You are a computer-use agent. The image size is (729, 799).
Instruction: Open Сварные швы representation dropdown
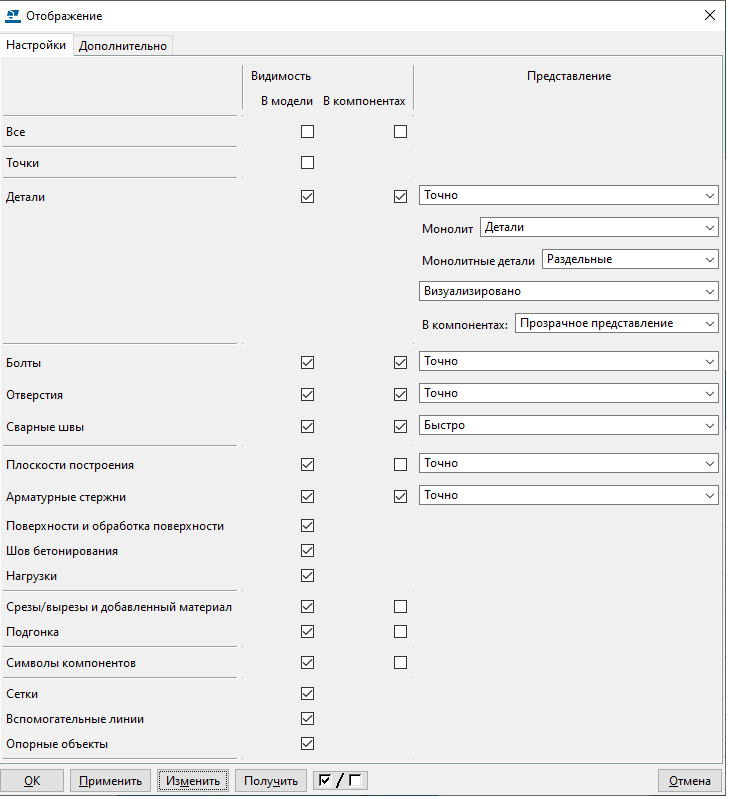pyautogui.click(x=568, y=426)
